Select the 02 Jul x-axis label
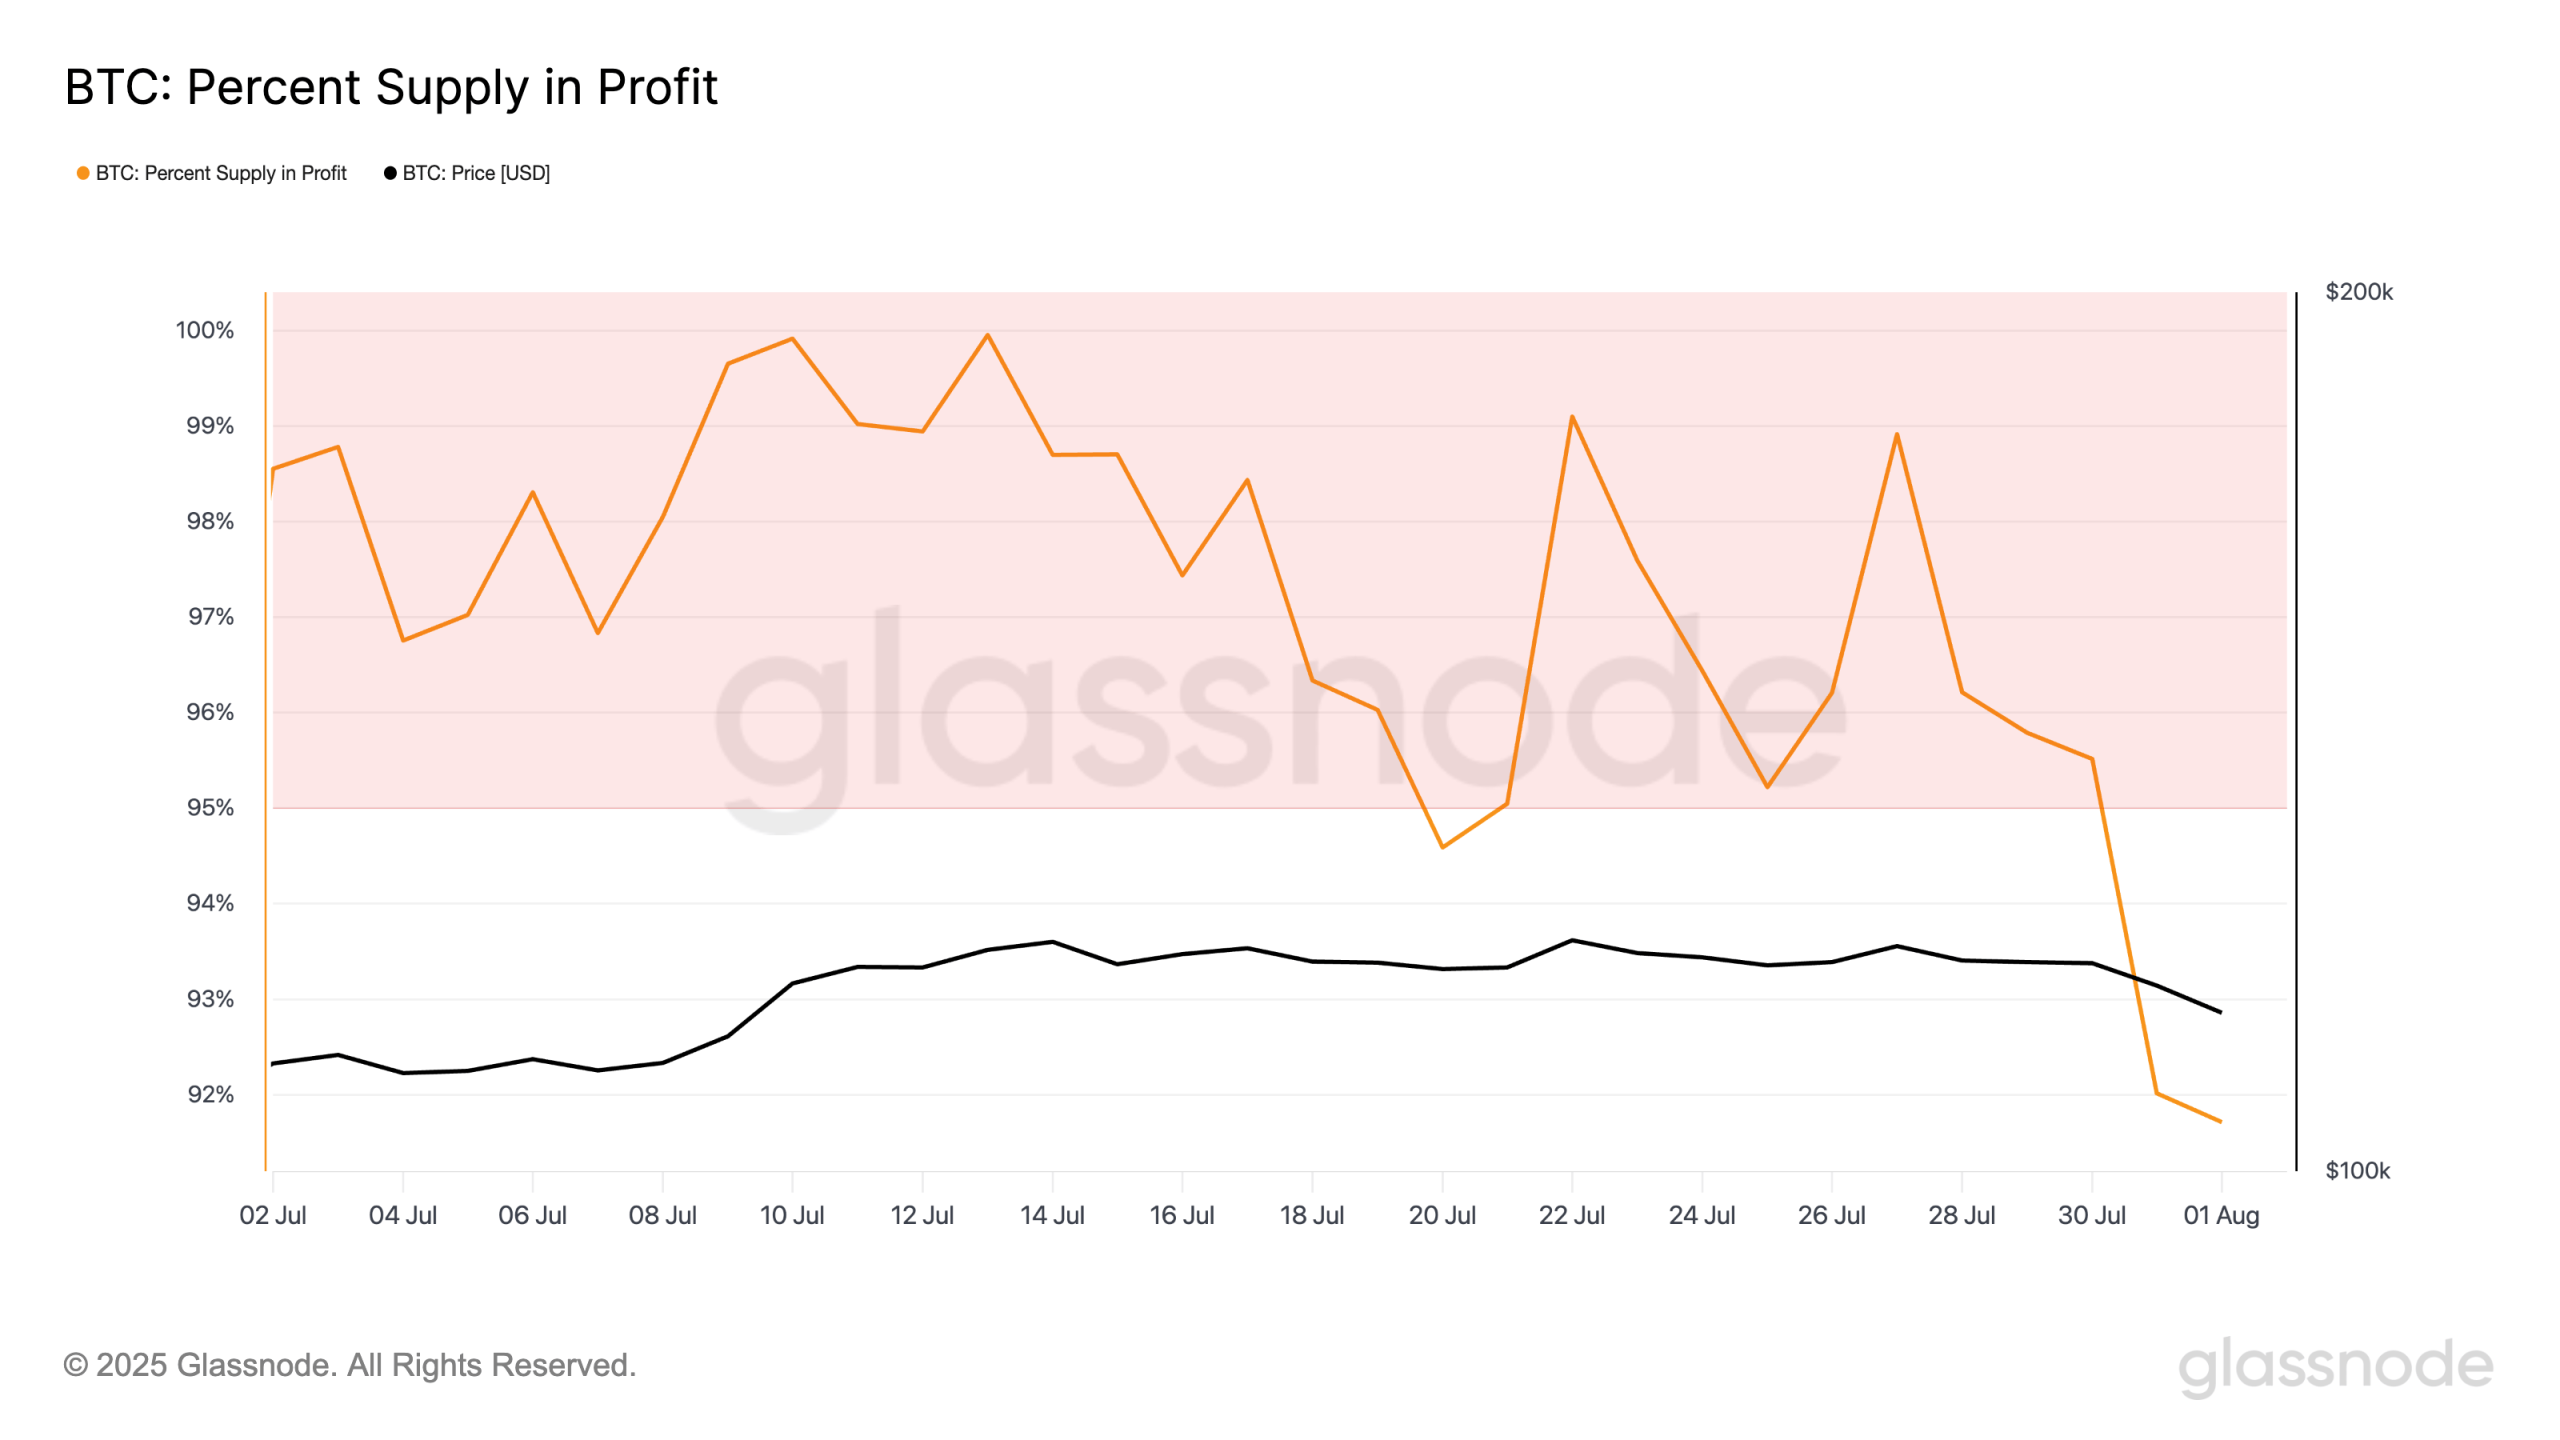Viewport: 2560px width, 1440px height. 273,1215
